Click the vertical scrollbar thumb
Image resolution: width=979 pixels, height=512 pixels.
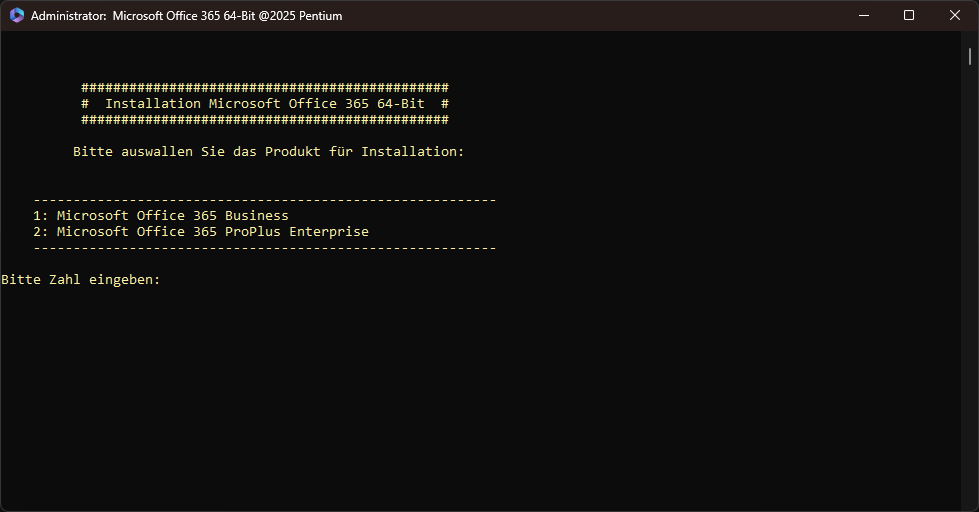[970, 54]
